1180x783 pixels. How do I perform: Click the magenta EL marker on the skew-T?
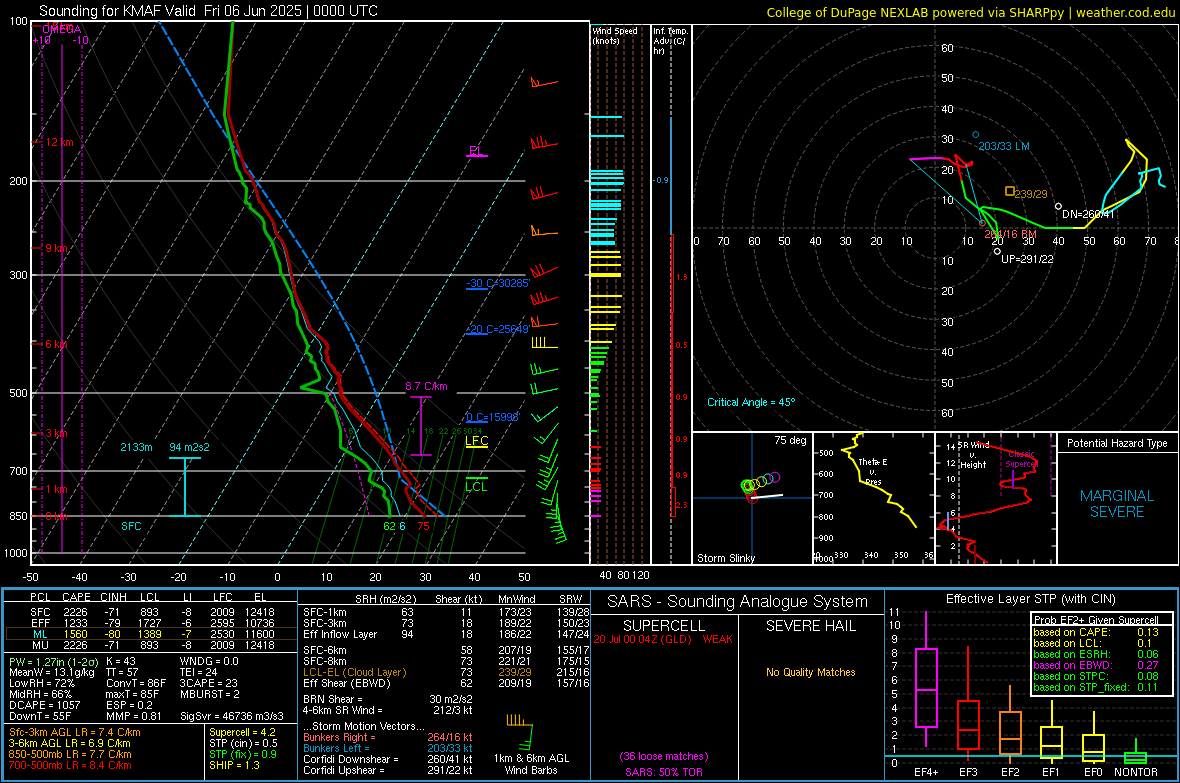476,151
